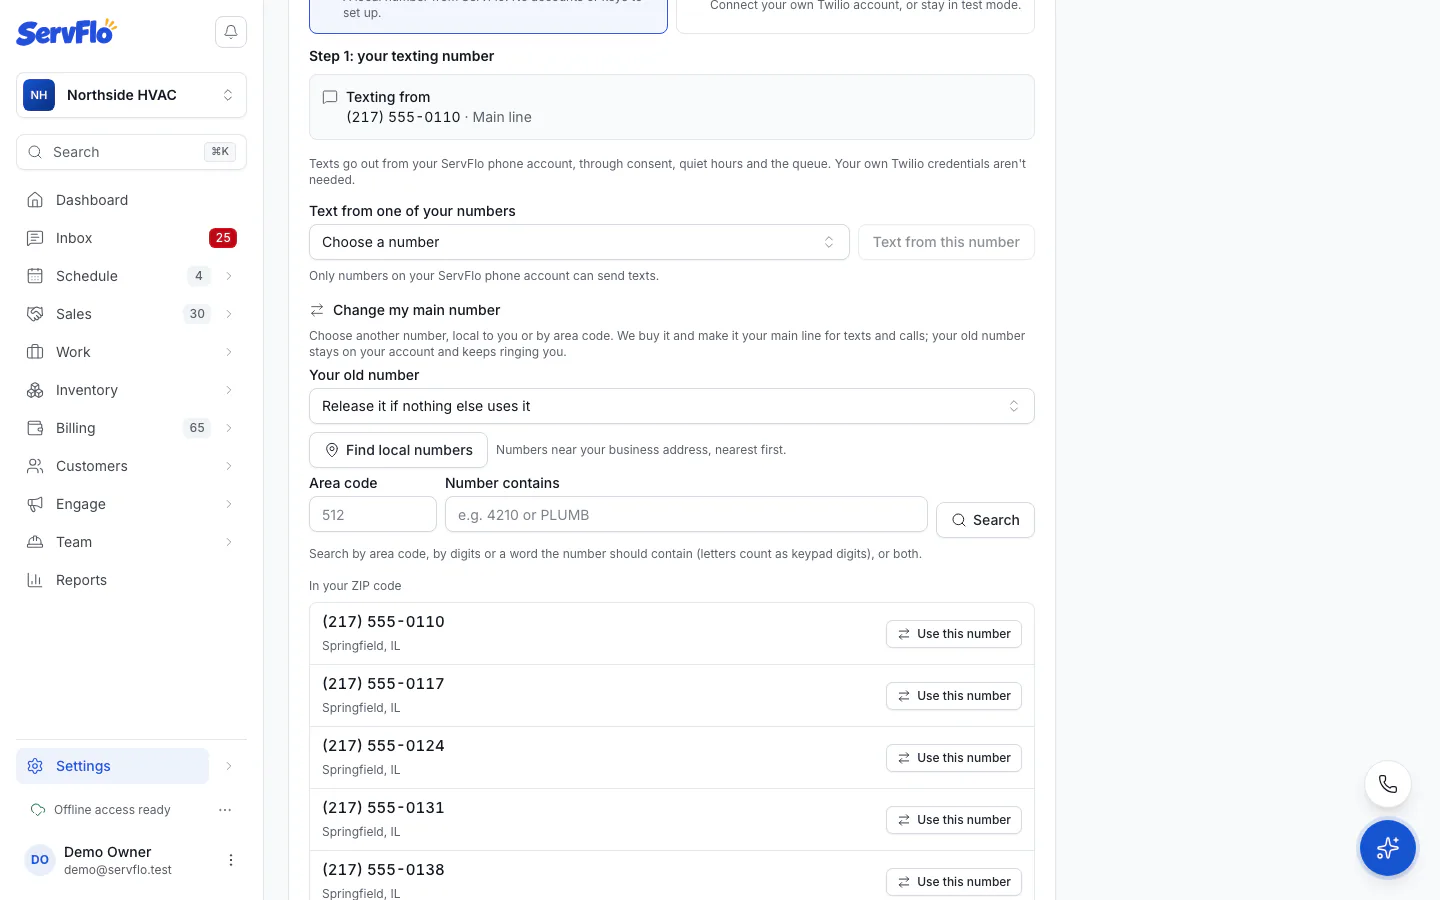The width and height of the screenshot is (1440, 900).
Task: Use this number for (217) 555-0124
Action: 954,758
